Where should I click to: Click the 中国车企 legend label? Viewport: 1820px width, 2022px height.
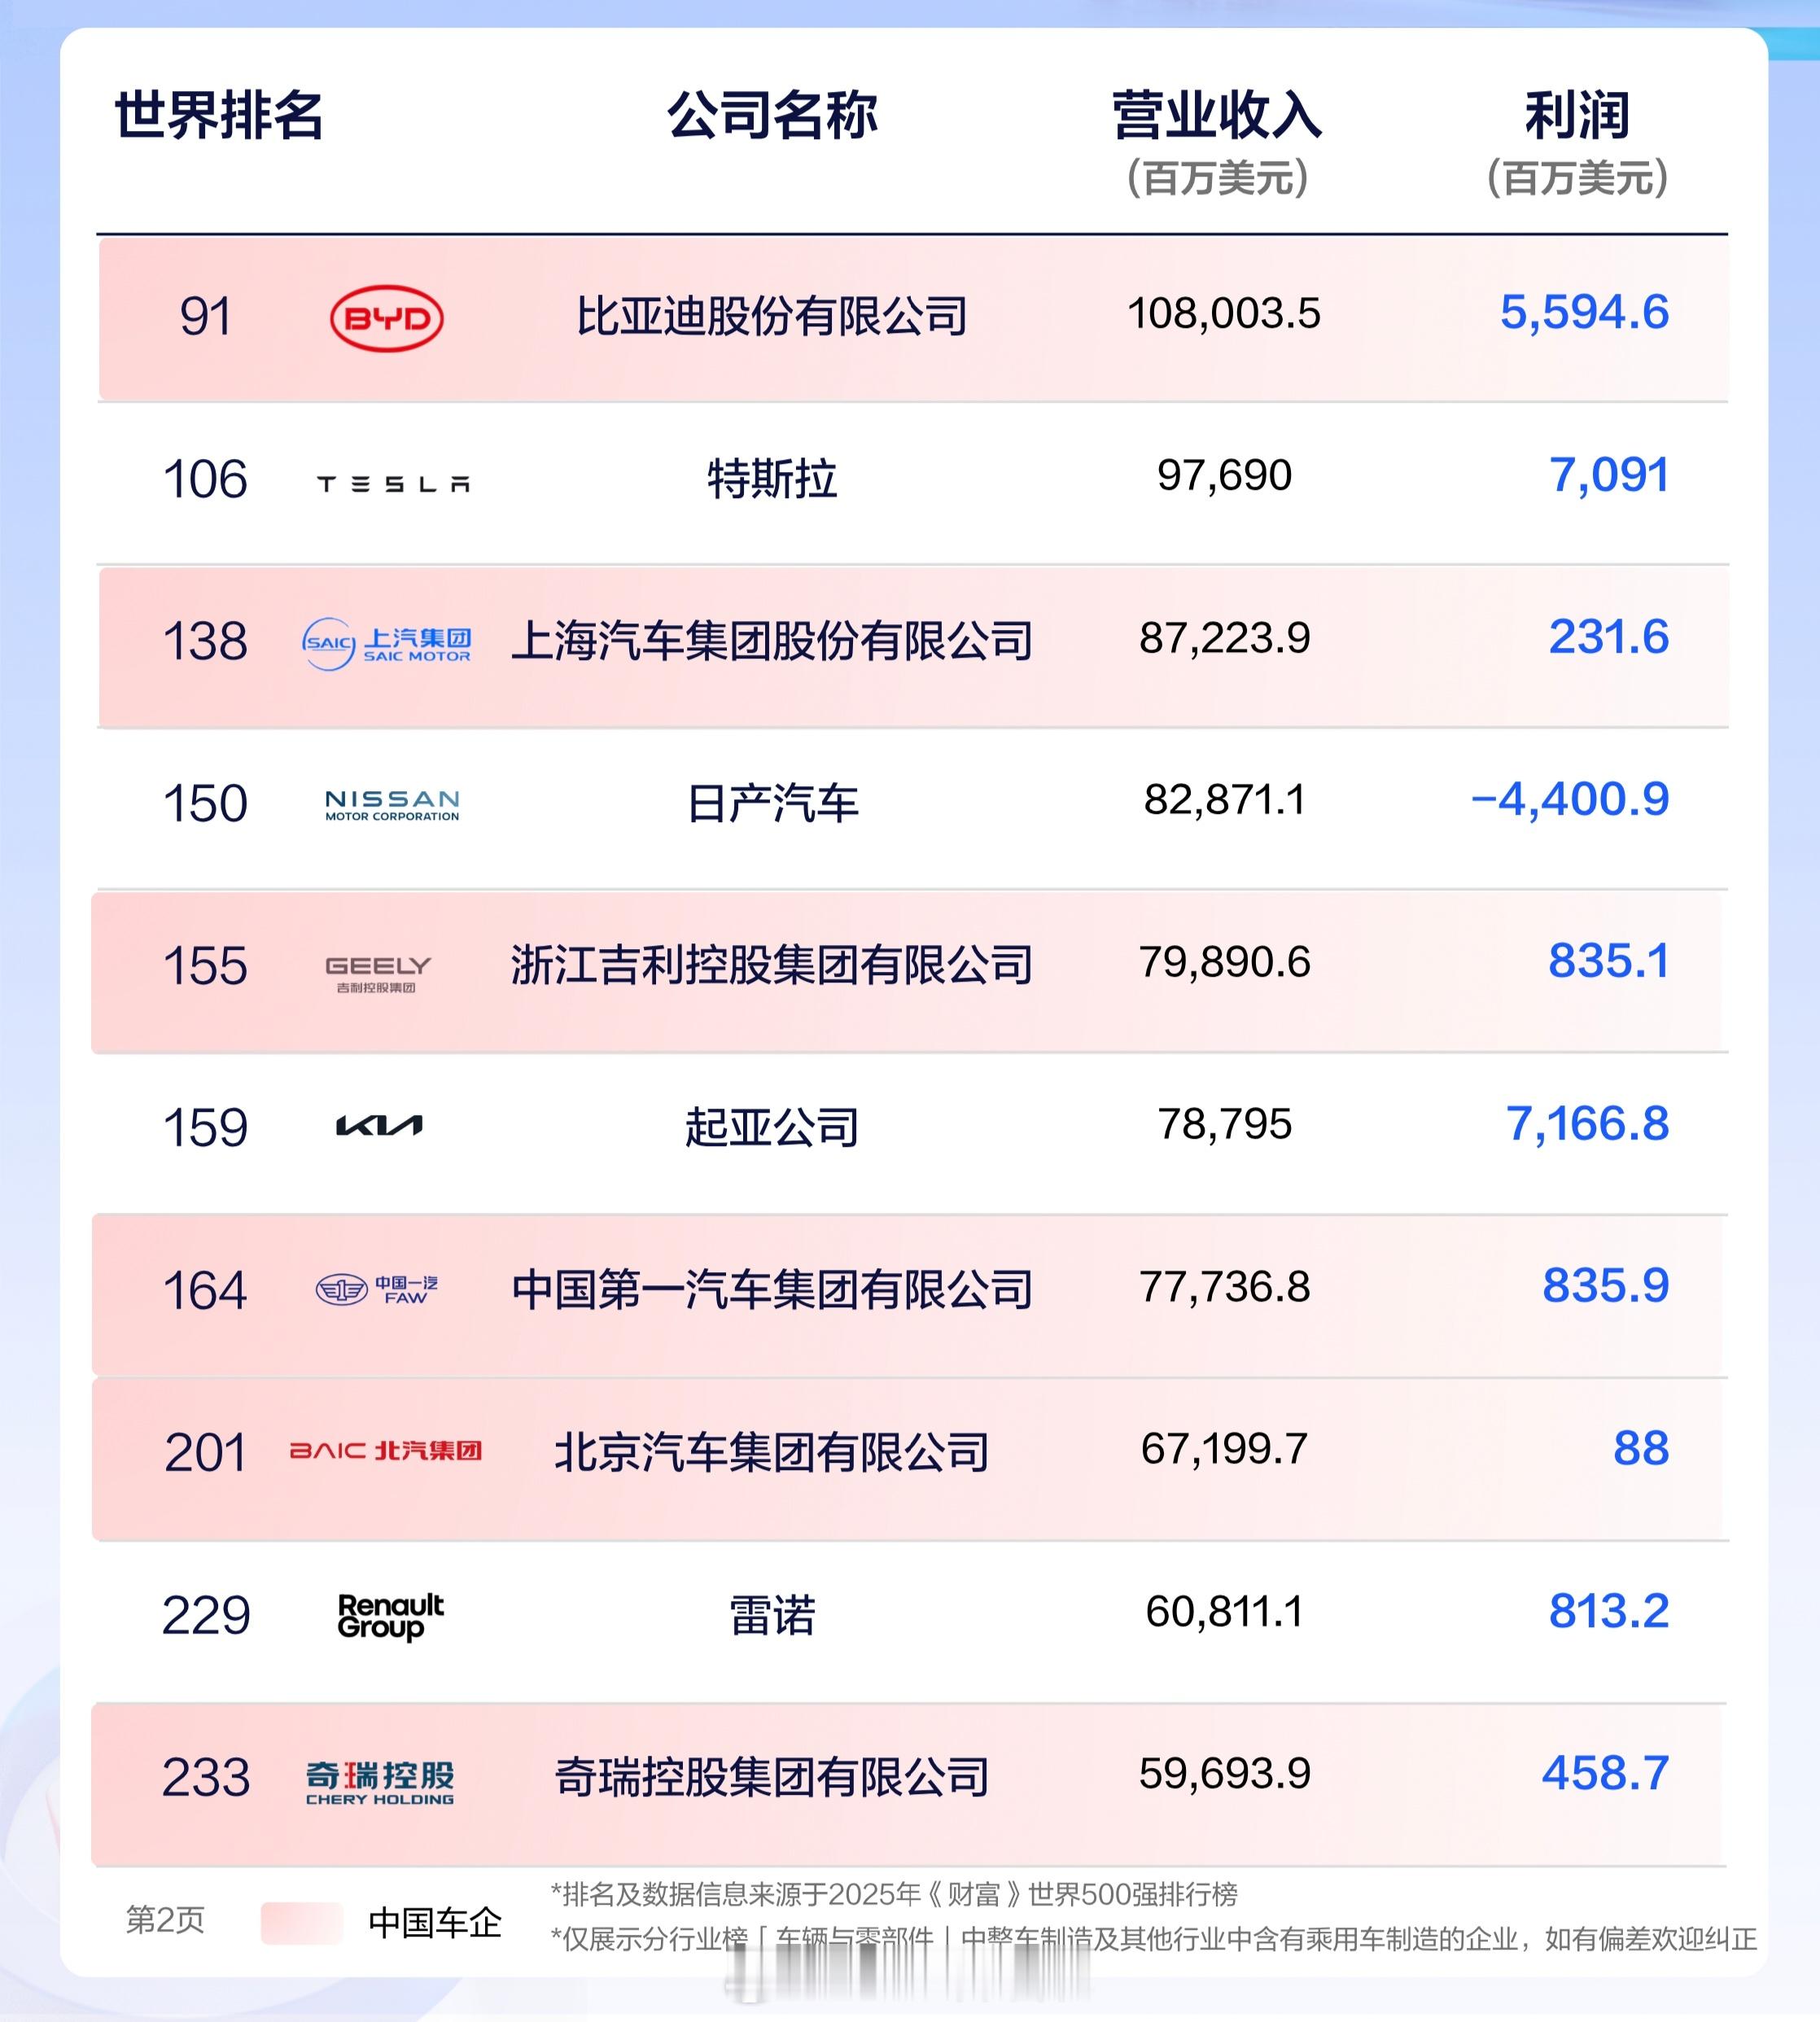(x=435, y=1923)
